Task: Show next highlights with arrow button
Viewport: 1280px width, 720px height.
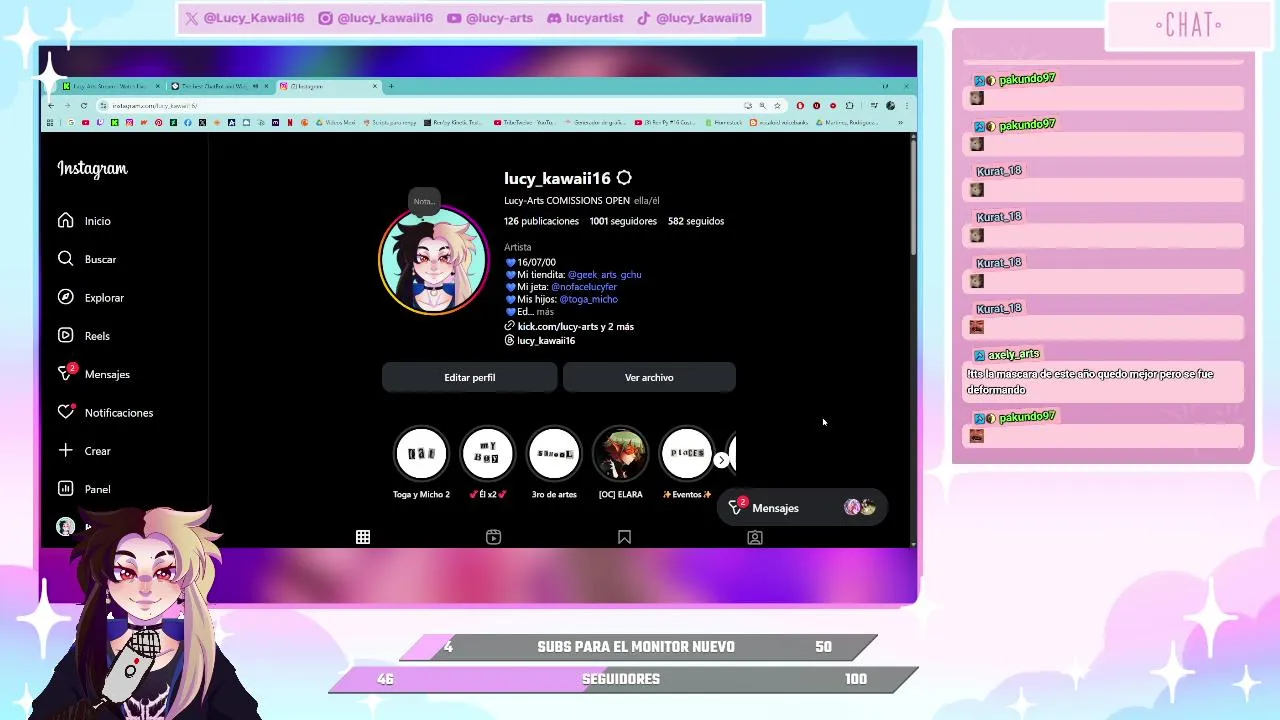Action: (721, 460)
